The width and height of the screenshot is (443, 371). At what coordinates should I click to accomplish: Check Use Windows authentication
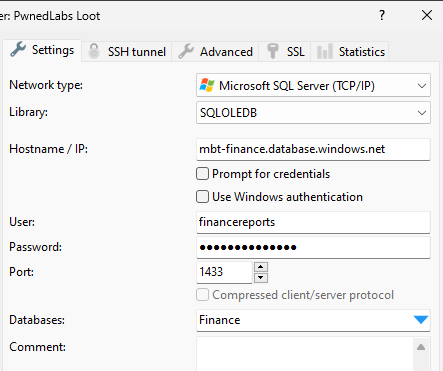point(202,197)
